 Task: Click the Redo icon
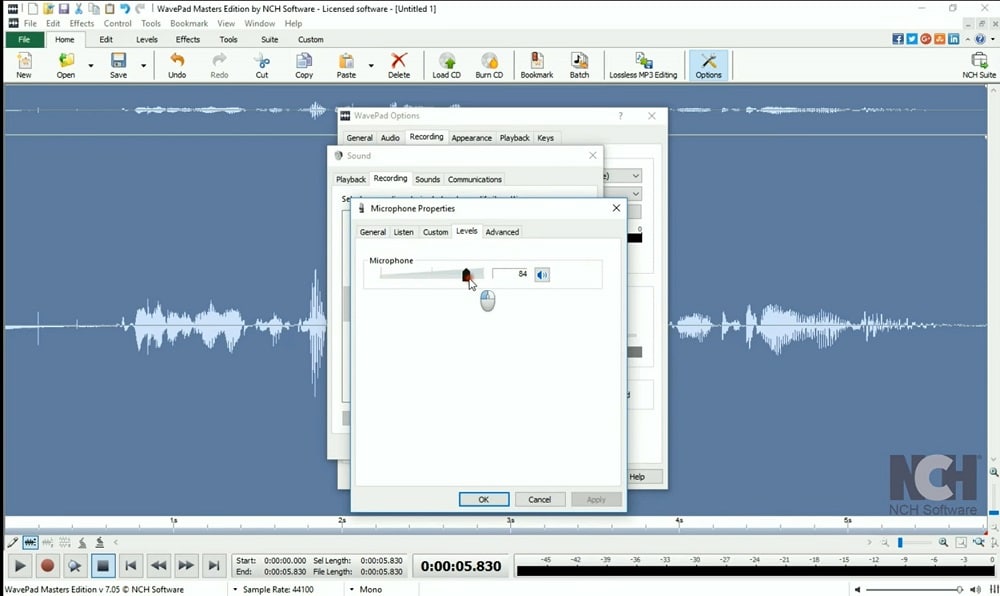coord(219,65)
